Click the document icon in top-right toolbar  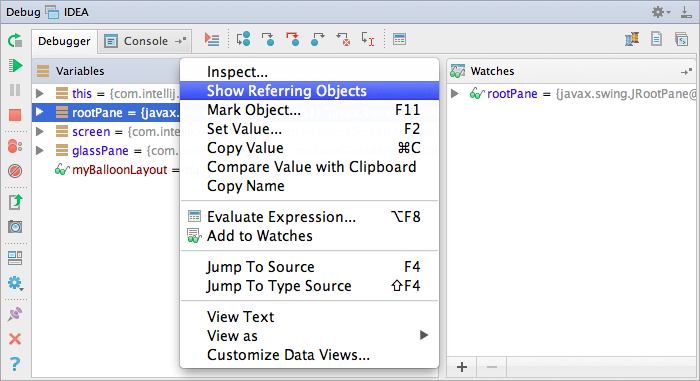pos(656,39)
